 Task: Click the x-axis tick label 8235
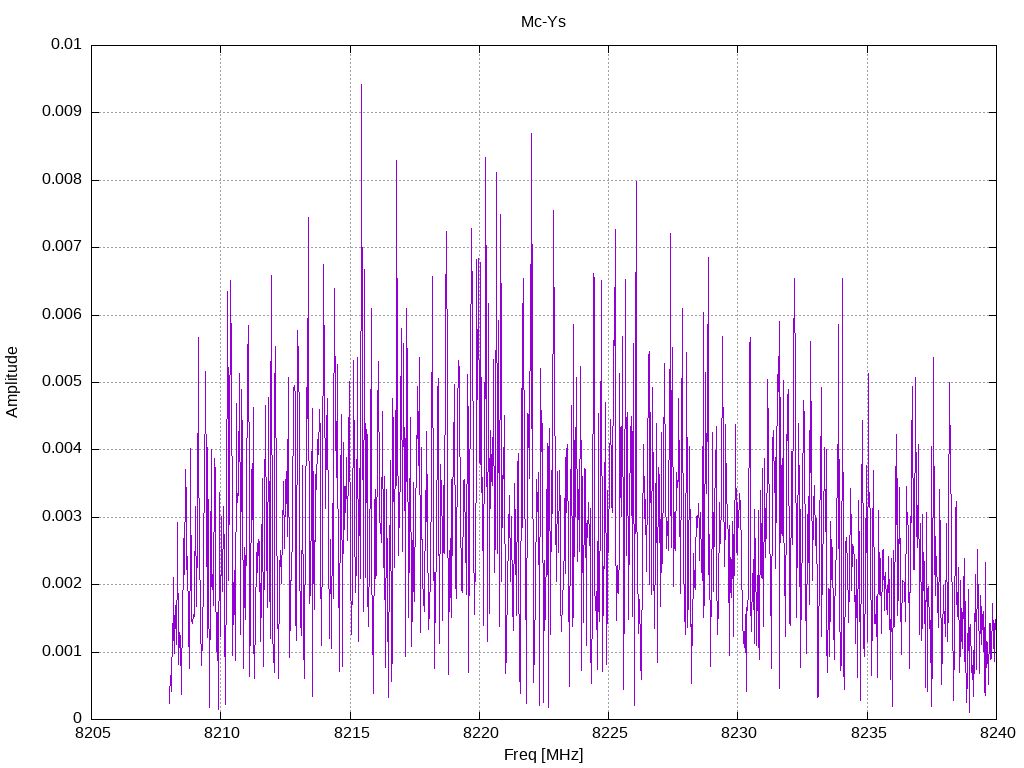[869, 733]
